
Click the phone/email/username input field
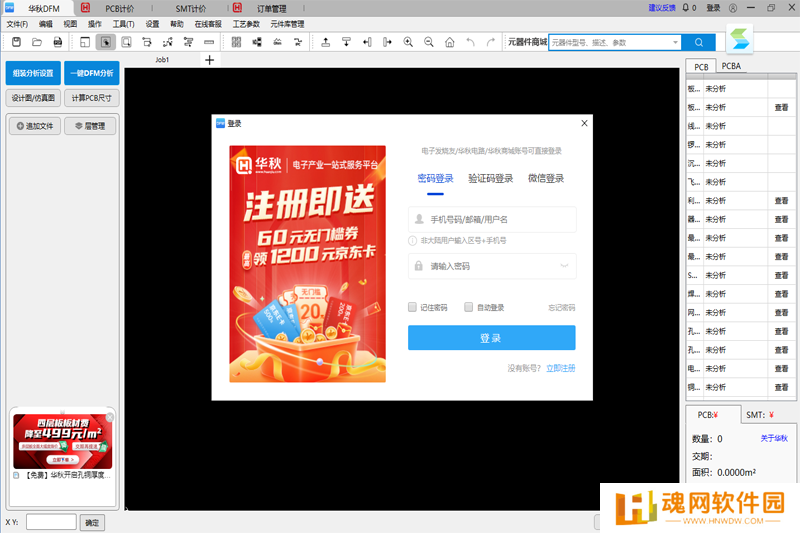click(x=492, y=219)
